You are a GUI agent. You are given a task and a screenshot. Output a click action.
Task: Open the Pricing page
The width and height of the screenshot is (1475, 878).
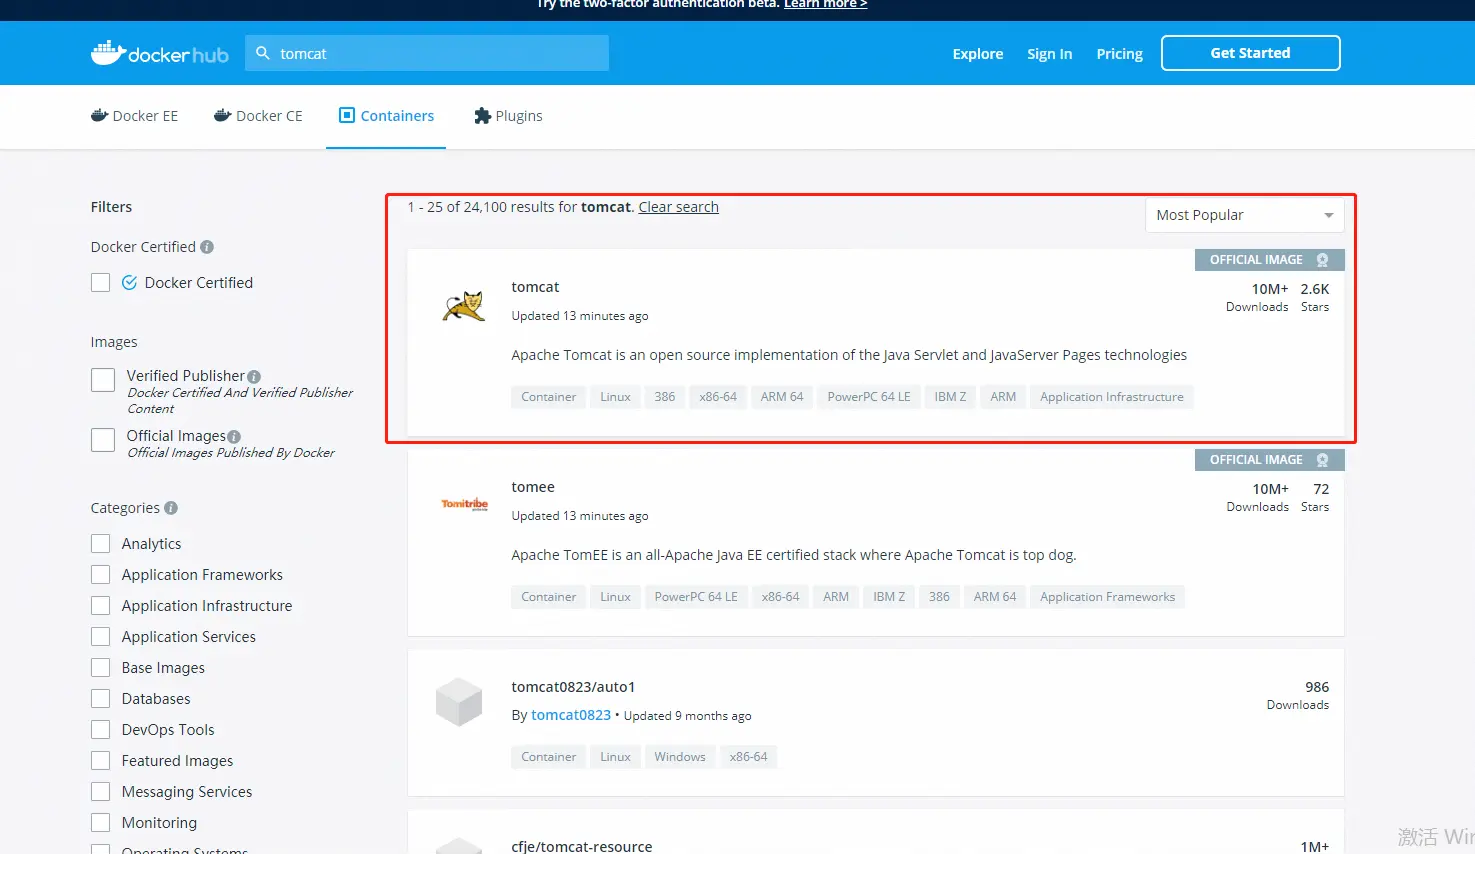1119,54
